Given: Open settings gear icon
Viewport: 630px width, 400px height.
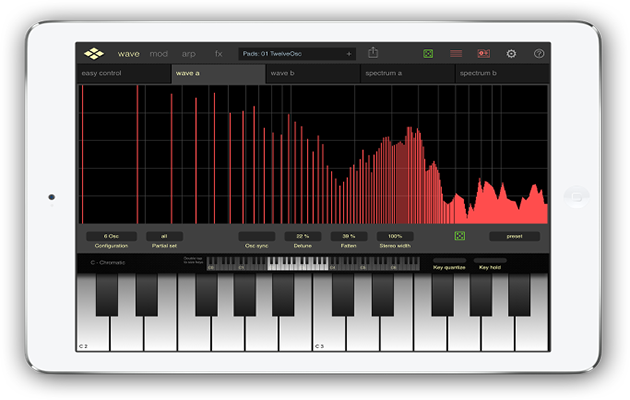Looking at the screenshot, I should (511, 53).
